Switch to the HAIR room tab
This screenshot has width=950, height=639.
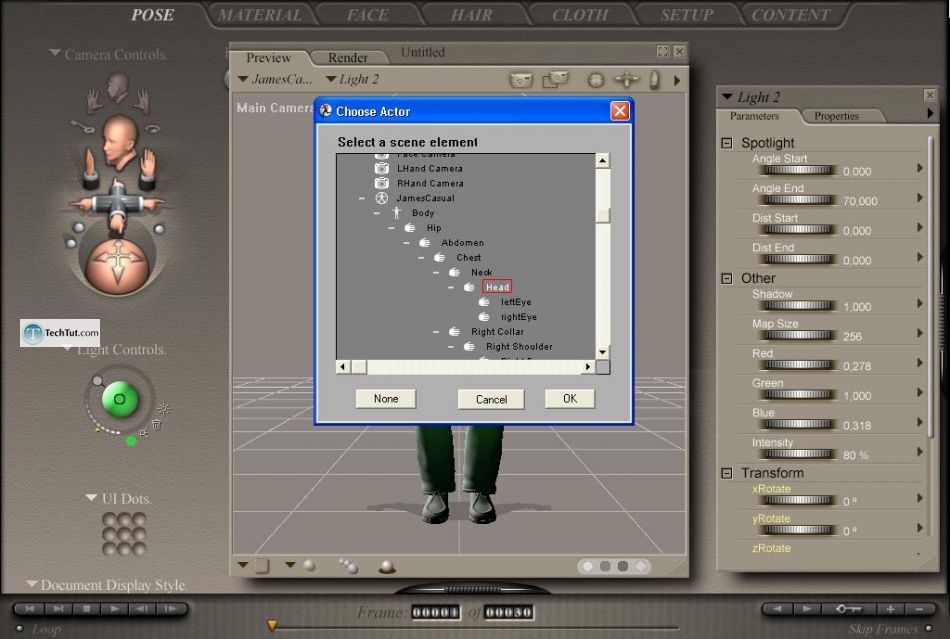(471, 15)
